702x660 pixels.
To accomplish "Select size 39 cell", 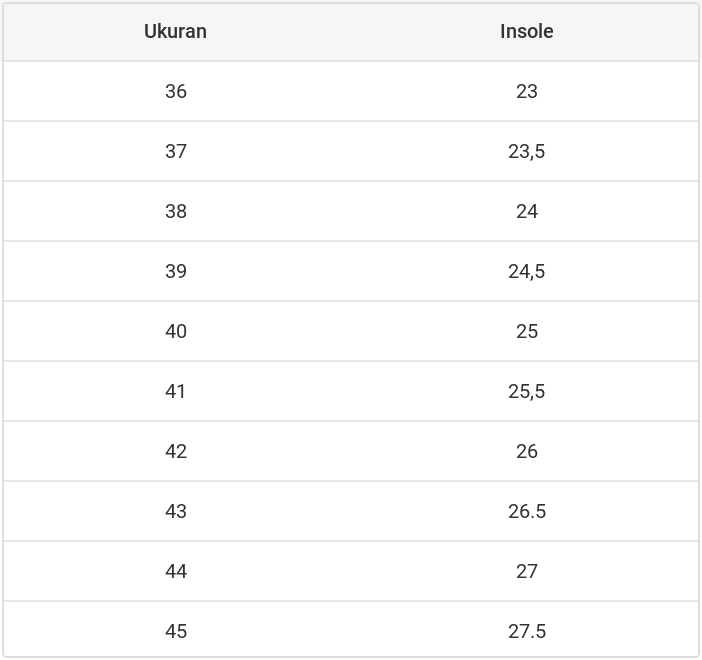I will point(176,271).
